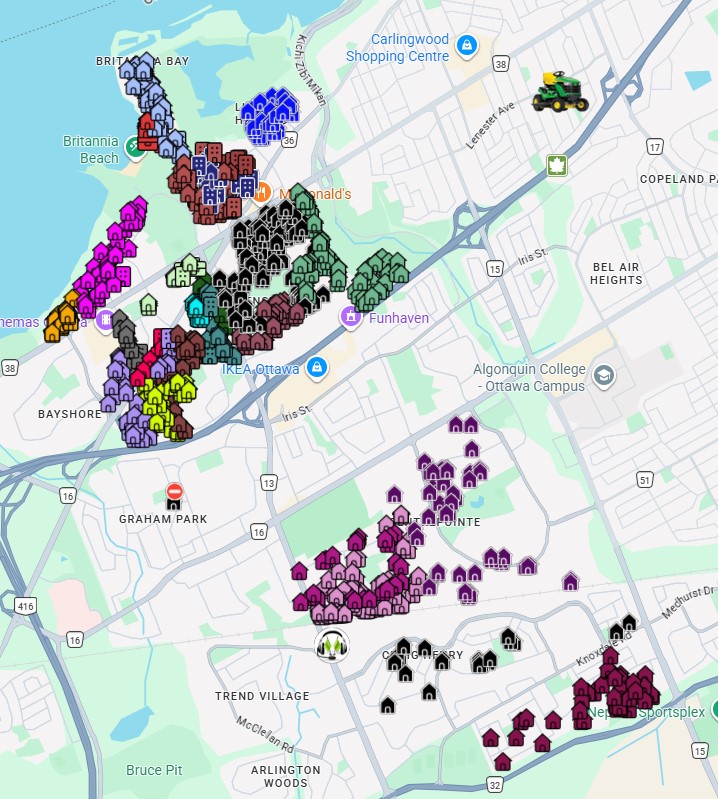Viewport: 718px width, 799px height.
Task: Select the cyan house marker
Action: pyautogui.click(x=196, y=308)
